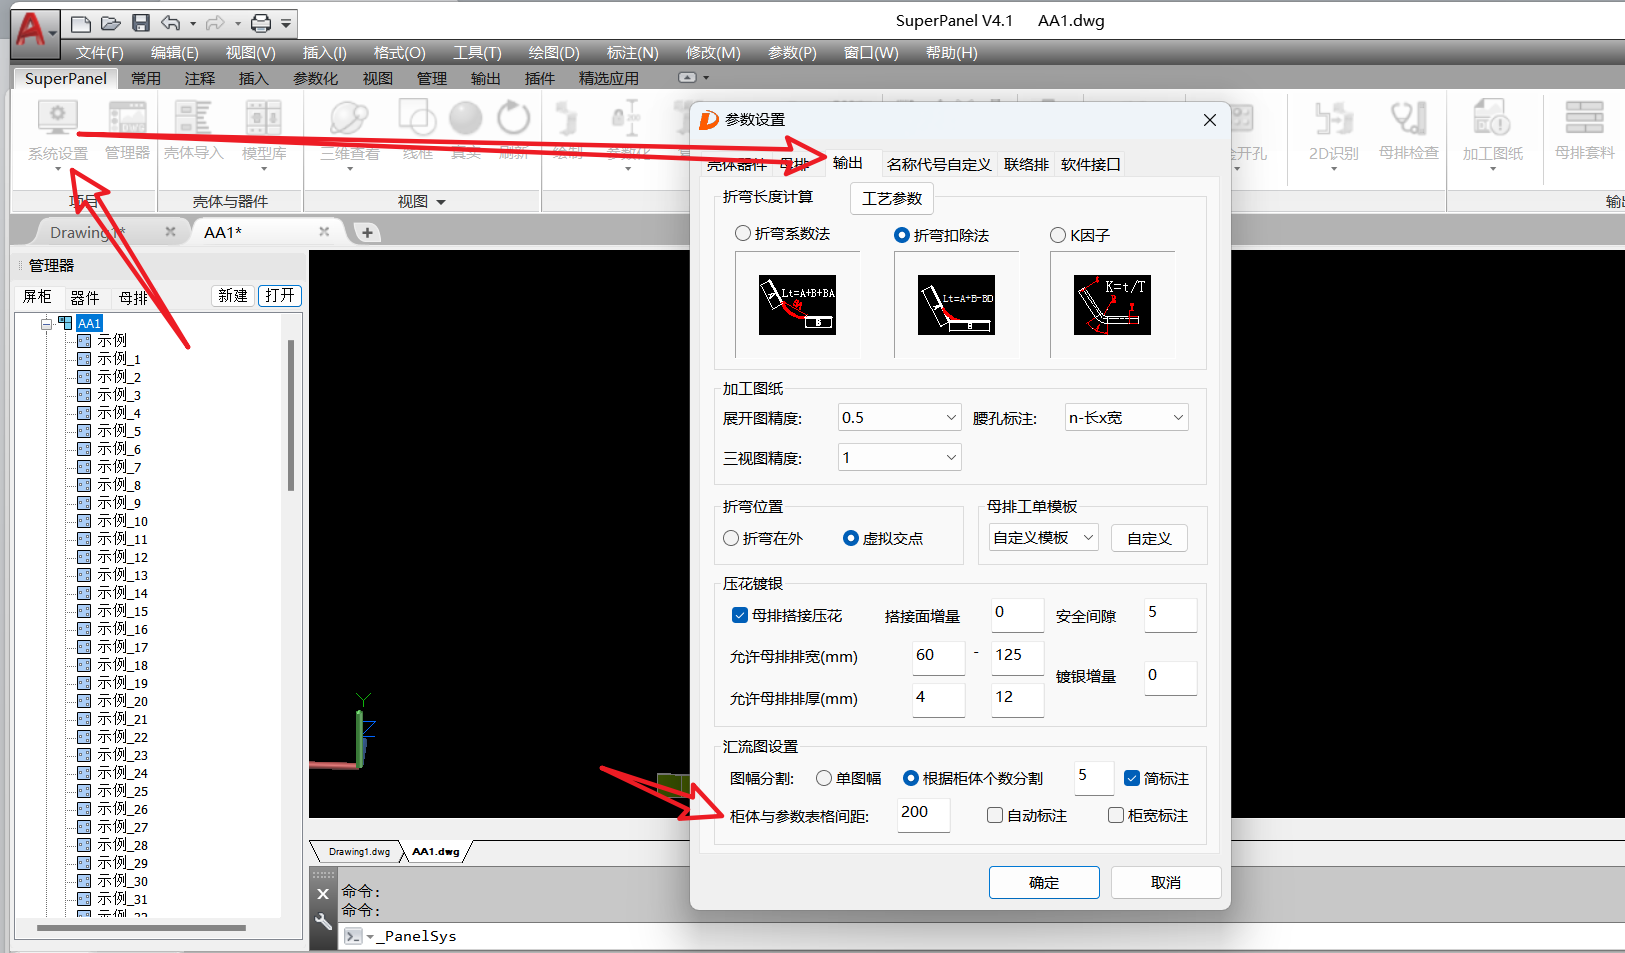Switch to the 软件接口 tab

click(x=1090, y=164)
